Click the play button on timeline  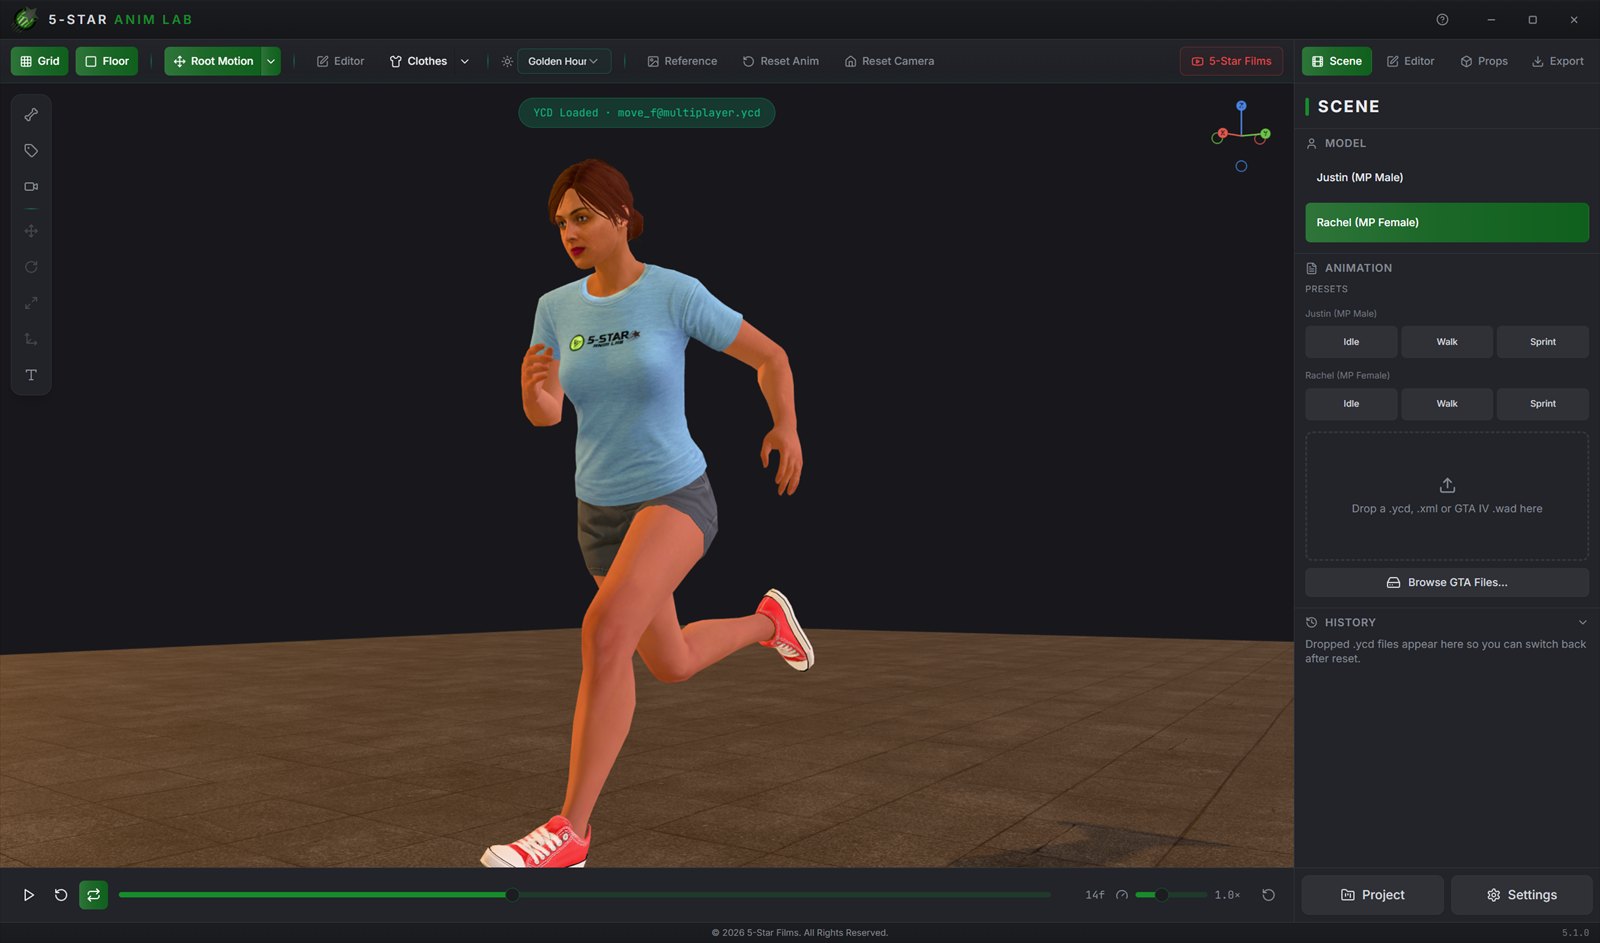point(29,895)
